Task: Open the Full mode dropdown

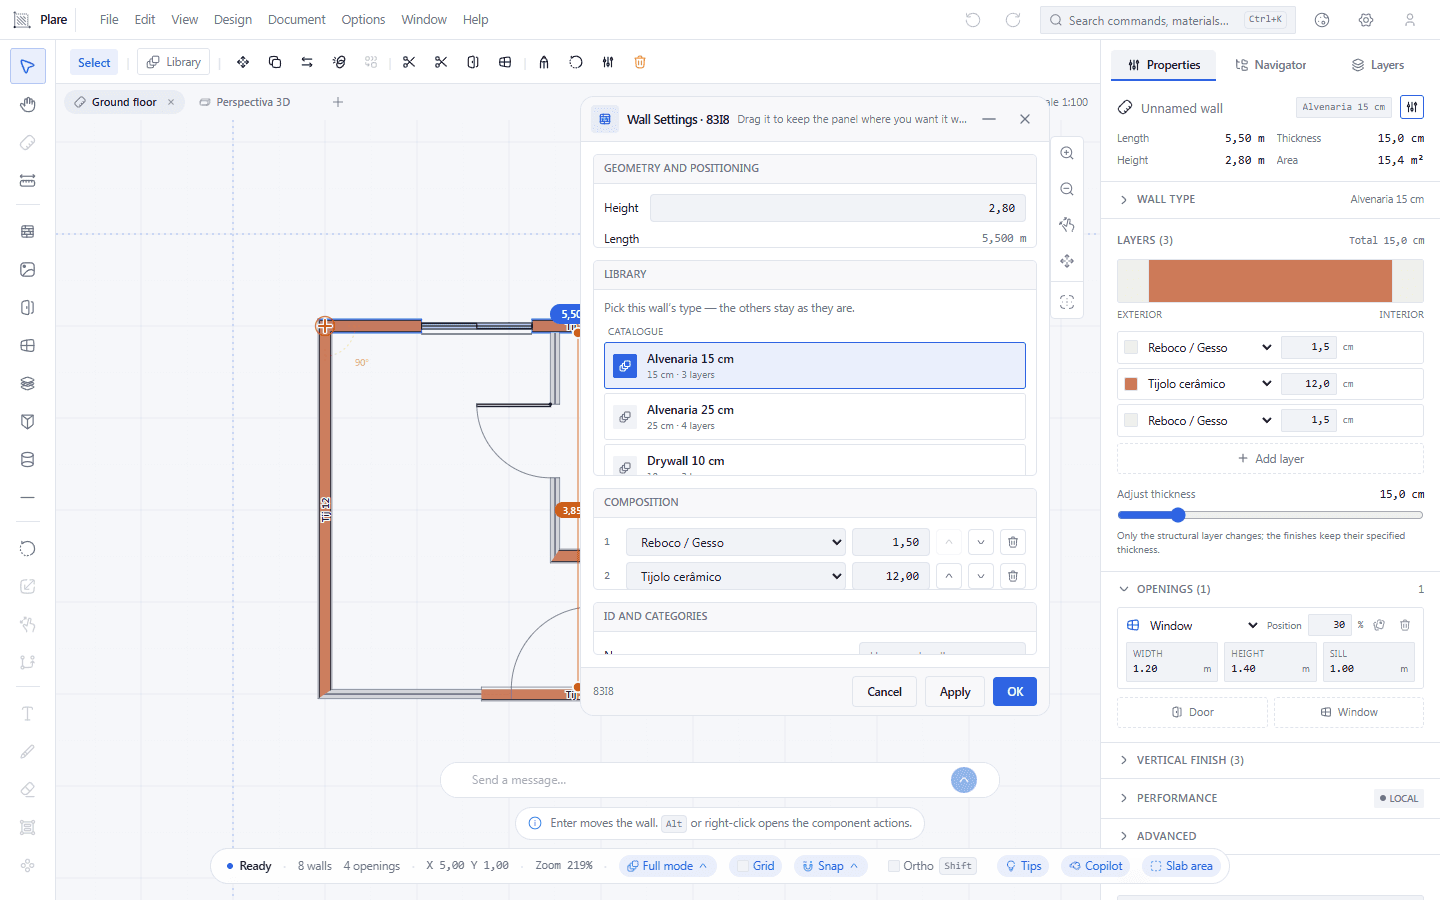Action: coord(668,866)
